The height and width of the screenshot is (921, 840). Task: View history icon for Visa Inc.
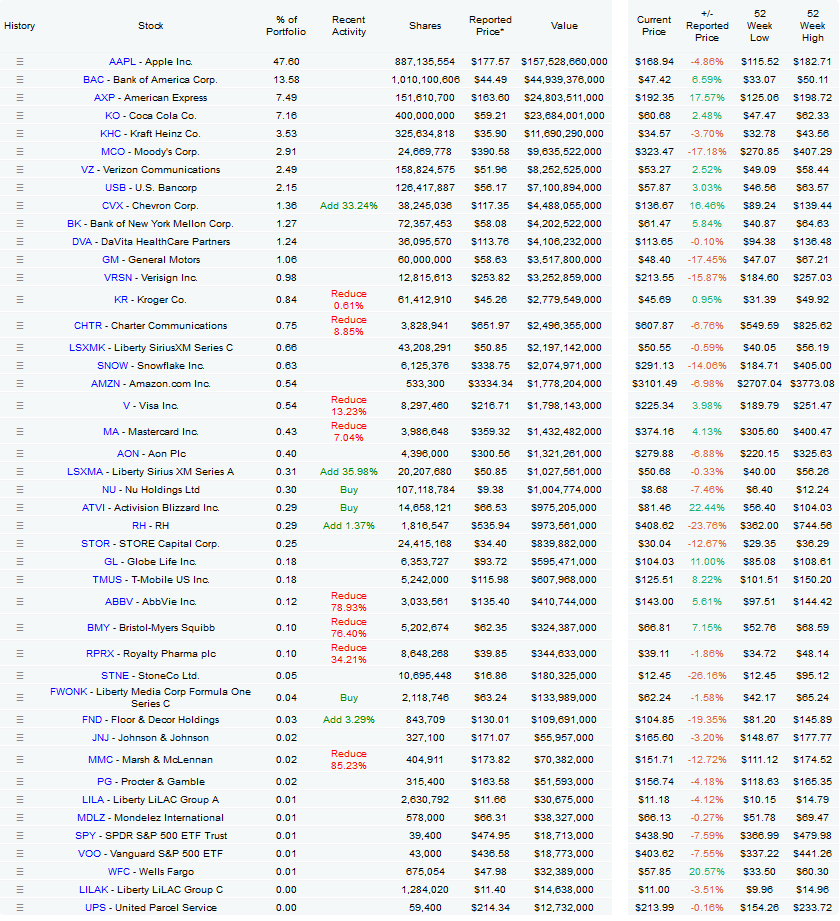[x=19, y=406]
